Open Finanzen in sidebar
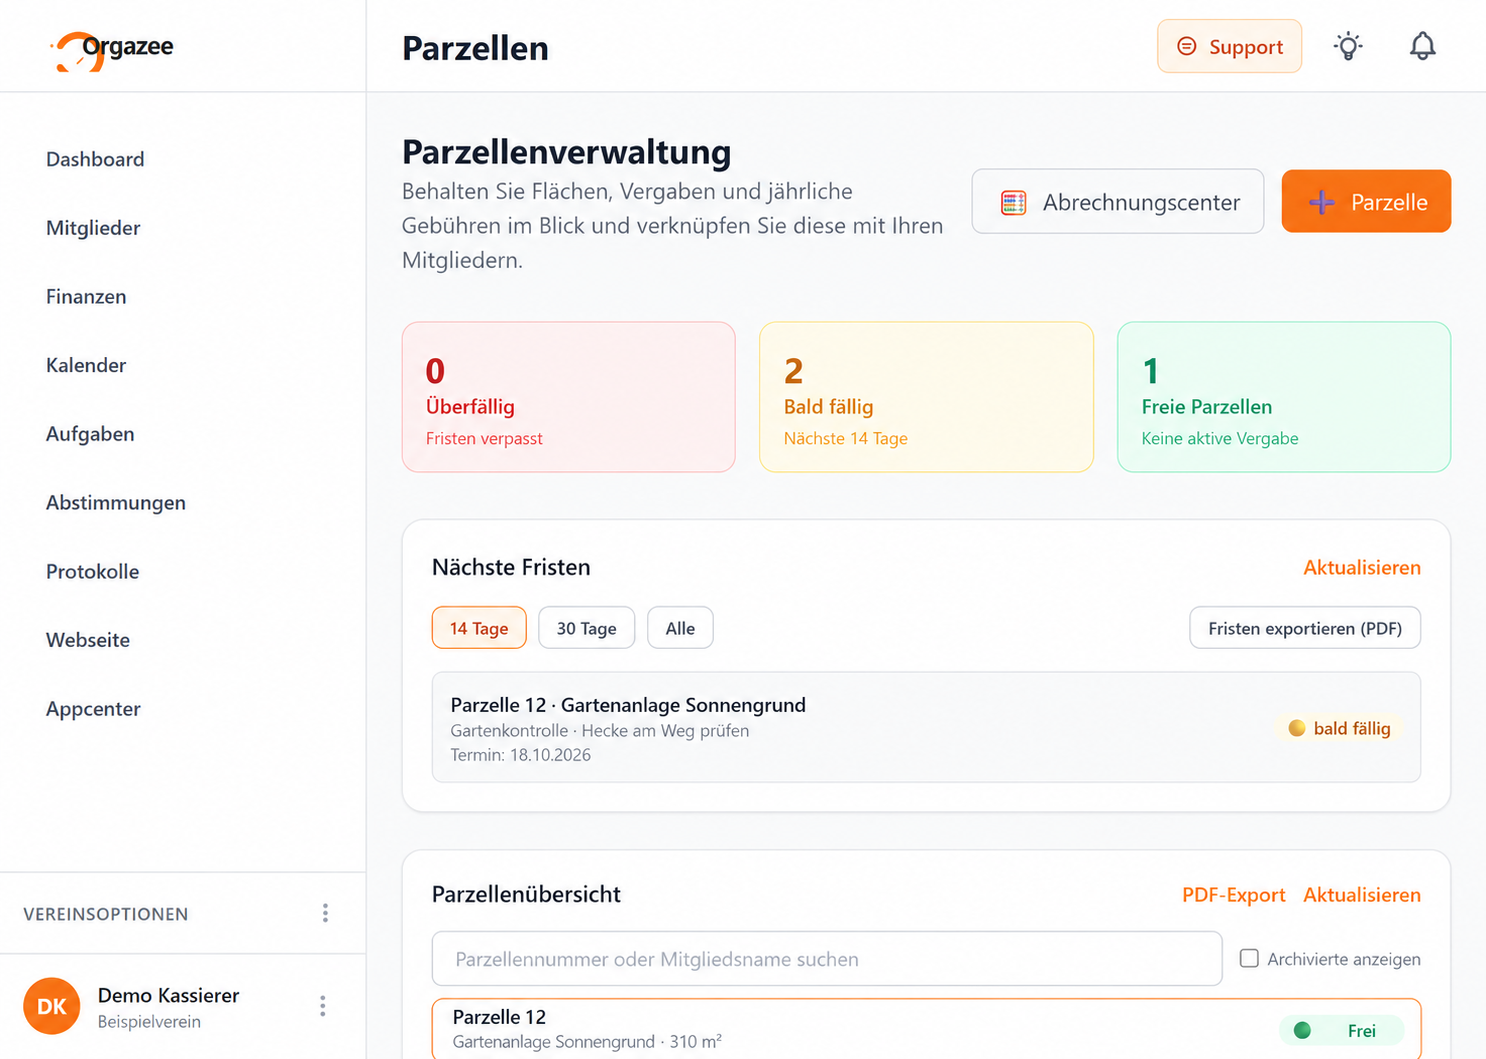The width and height of the screenshot is (1486, 1059). pyautogui.click(x=86, y=297)
